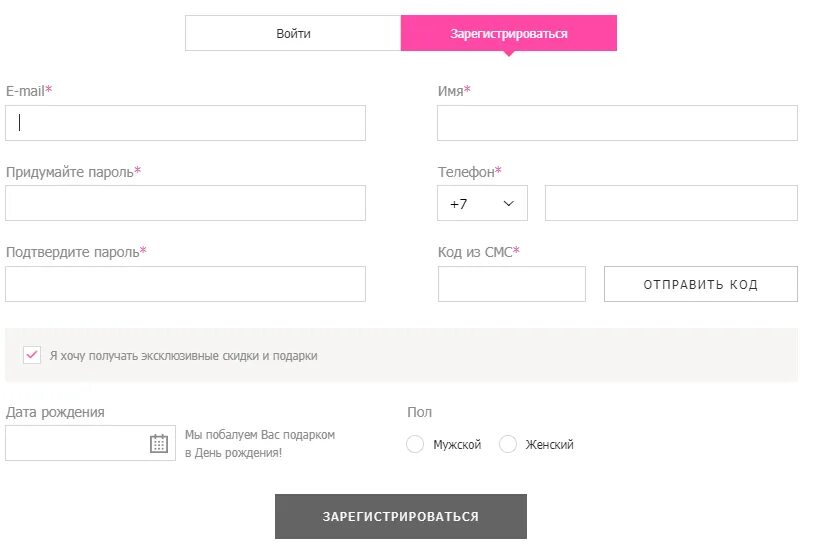Viewport: 819px width, 559px height.
Task: Open the birth date calendar picker icon
Action: pos(158,443)
